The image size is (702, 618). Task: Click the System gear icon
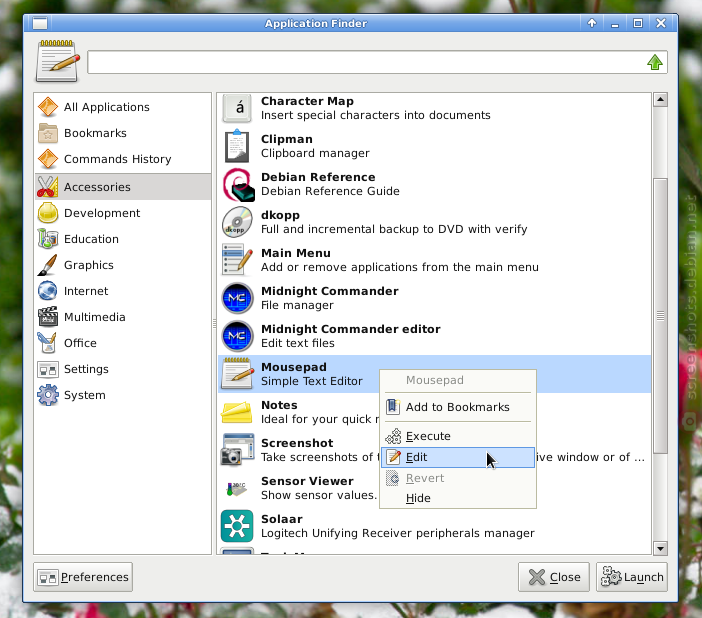(48, 395)
